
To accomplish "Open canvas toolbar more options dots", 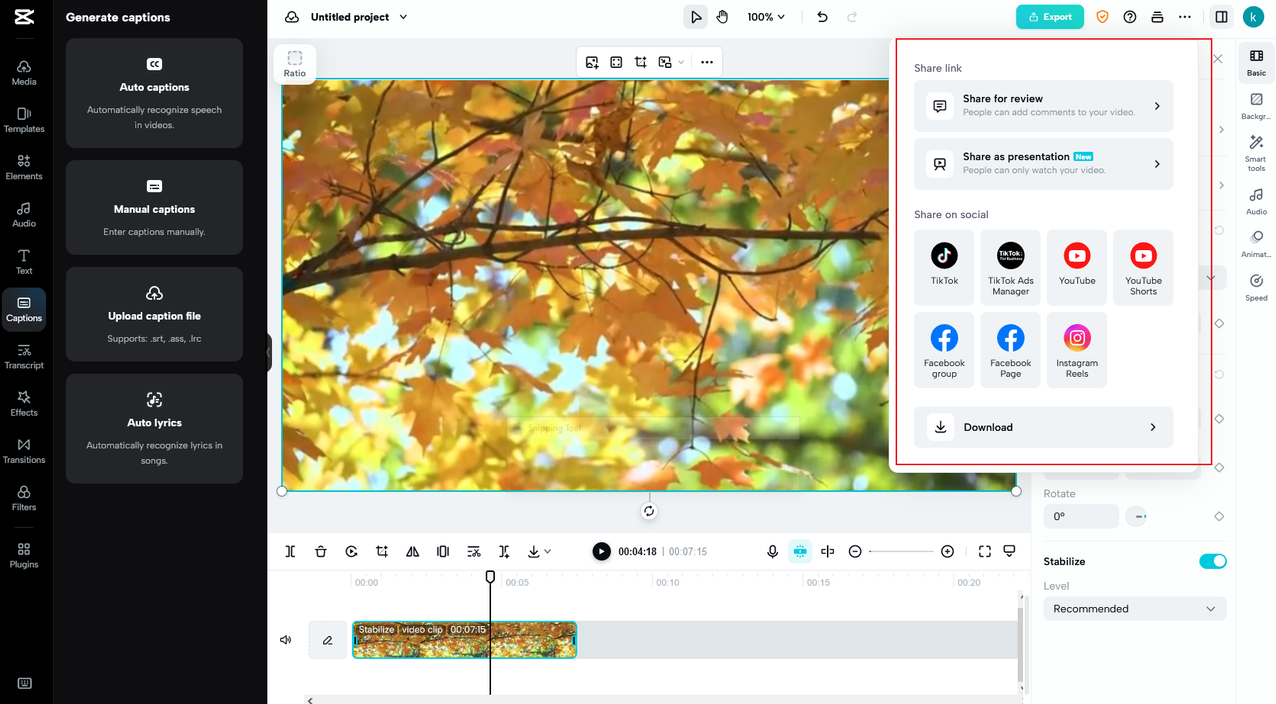I will coord(707,62).
